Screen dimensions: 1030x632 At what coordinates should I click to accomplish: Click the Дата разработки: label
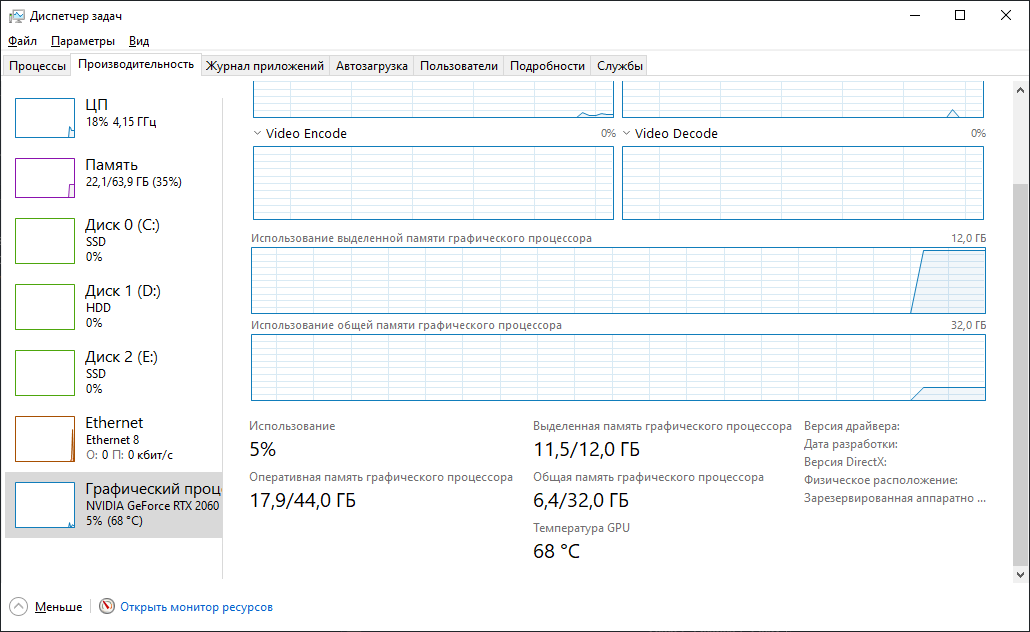pyautogui.click(x=851, y=444)
